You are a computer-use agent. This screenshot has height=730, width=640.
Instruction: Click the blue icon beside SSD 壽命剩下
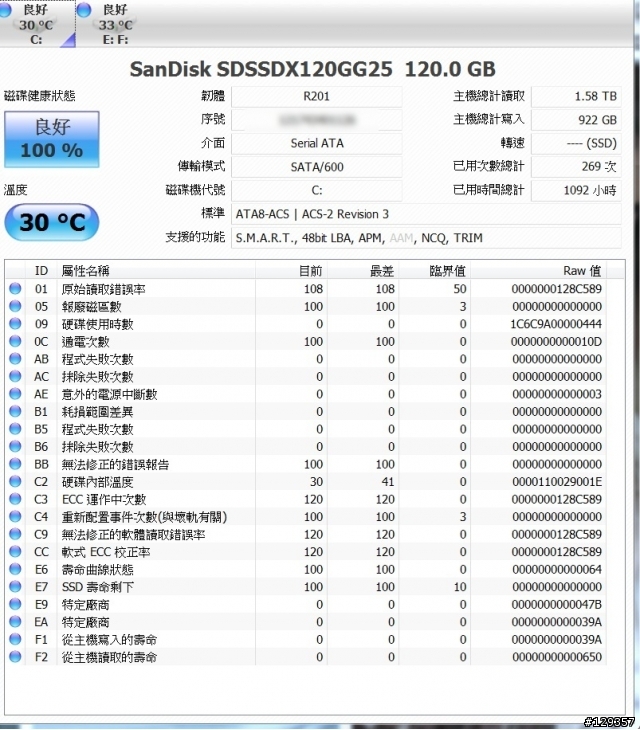tap(15, 587)
